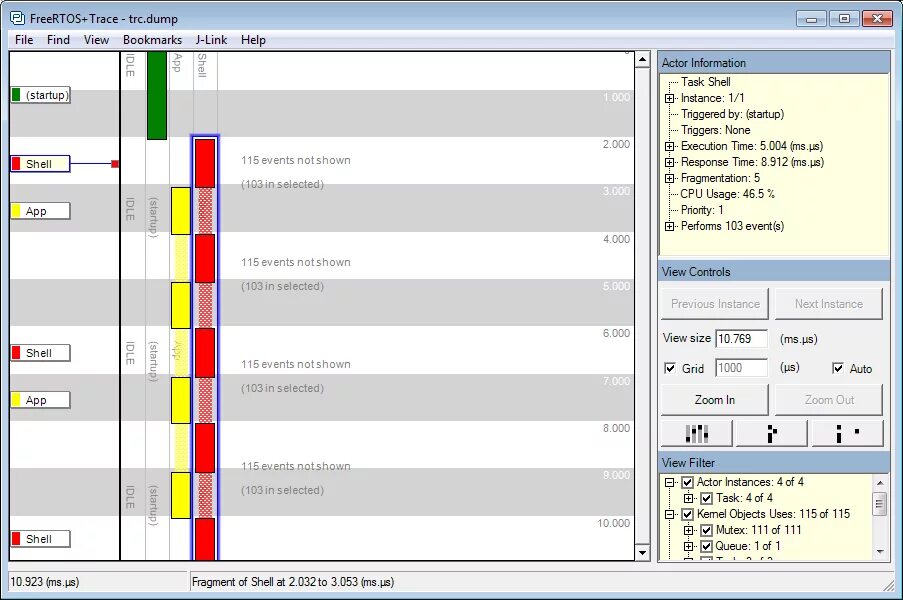This screenshot has height=600, width=903.
Task: Click the timeline scrollbar down arrow
Action: click(x=643, y=553)
